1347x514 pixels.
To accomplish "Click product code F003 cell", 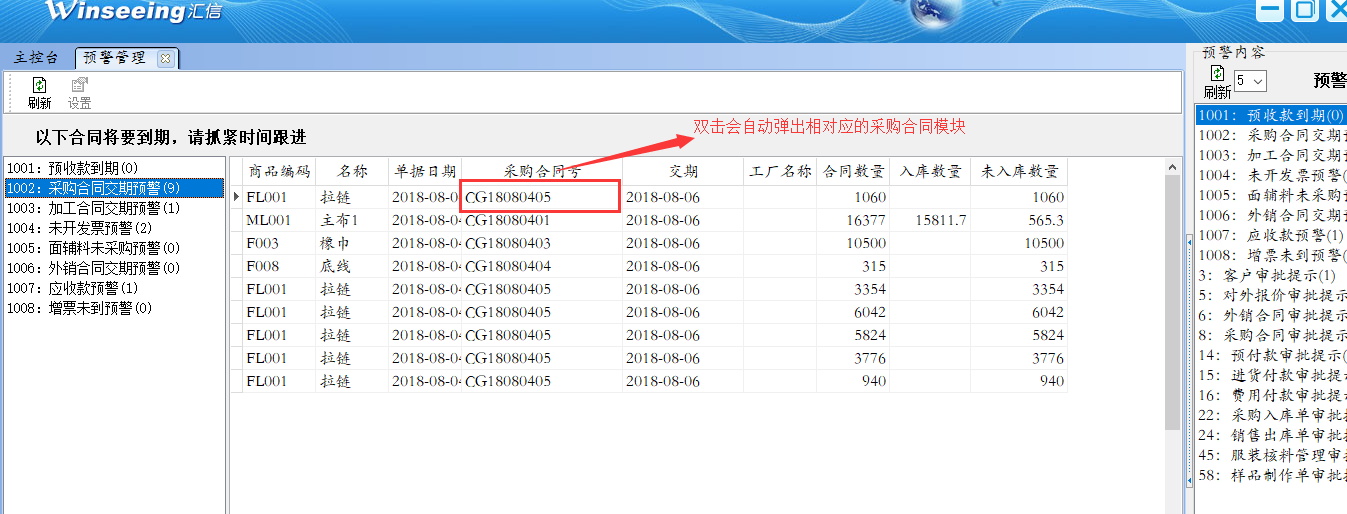I will pos(280,243).
